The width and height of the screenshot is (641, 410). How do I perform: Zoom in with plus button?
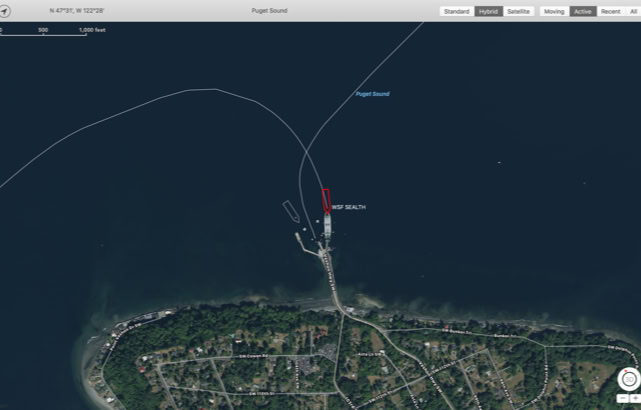(x=634, y=398)
